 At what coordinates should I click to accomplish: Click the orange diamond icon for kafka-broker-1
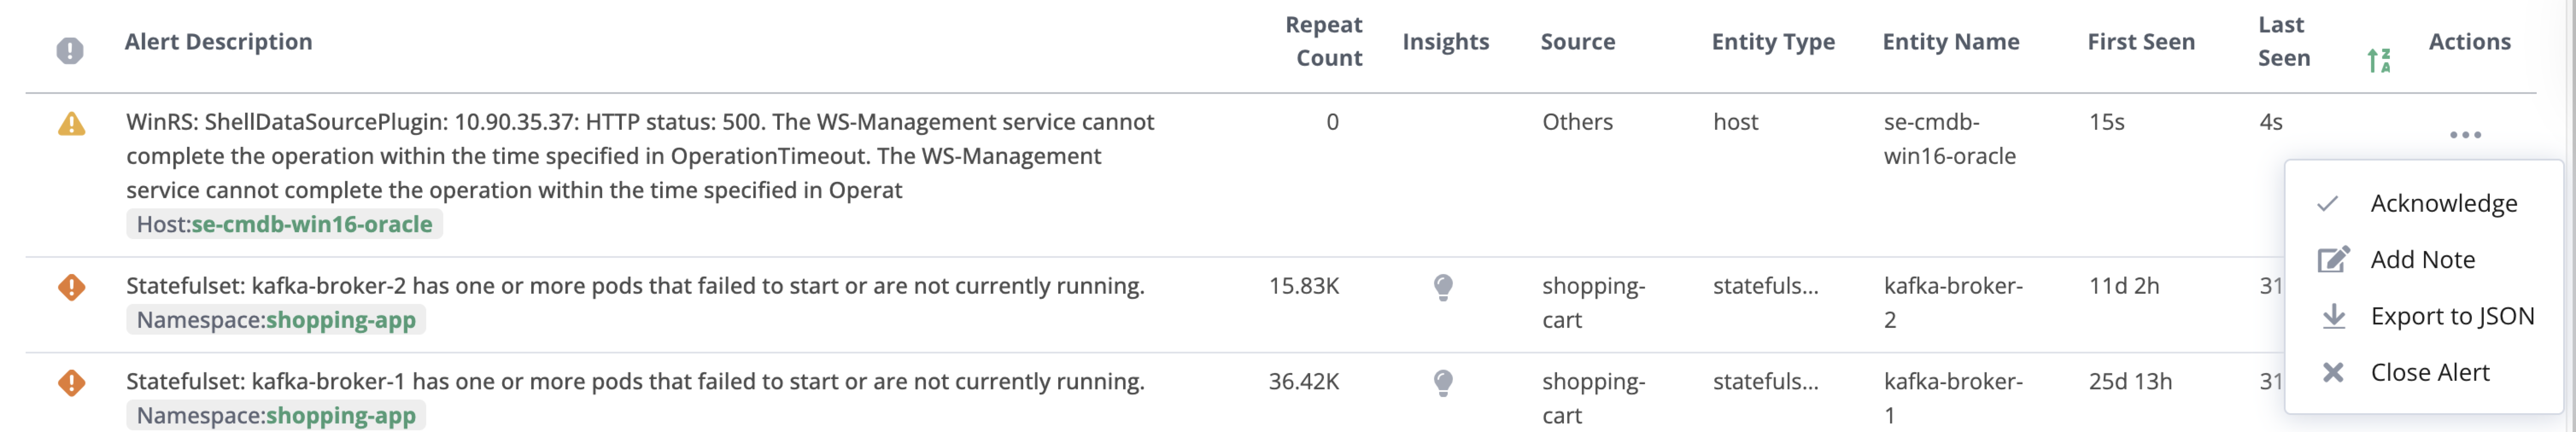[71, 383]
